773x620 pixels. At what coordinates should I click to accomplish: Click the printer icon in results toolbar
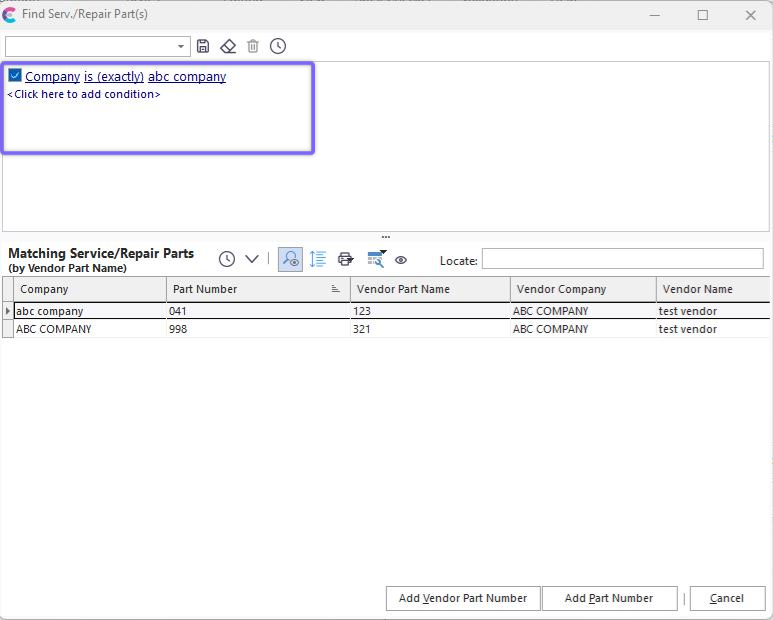(346, 259)
